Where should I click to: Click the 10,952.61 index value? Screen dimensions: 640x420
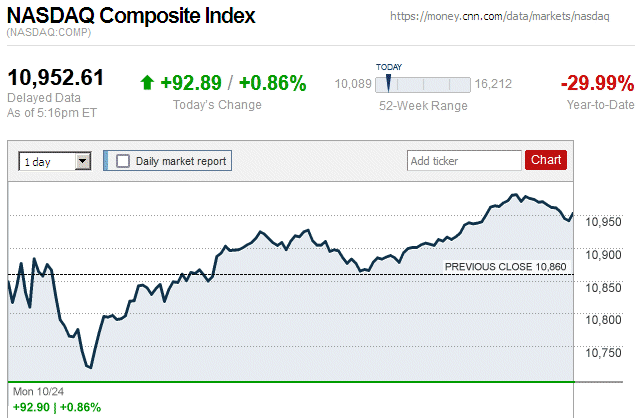click(x=56, y=79)
